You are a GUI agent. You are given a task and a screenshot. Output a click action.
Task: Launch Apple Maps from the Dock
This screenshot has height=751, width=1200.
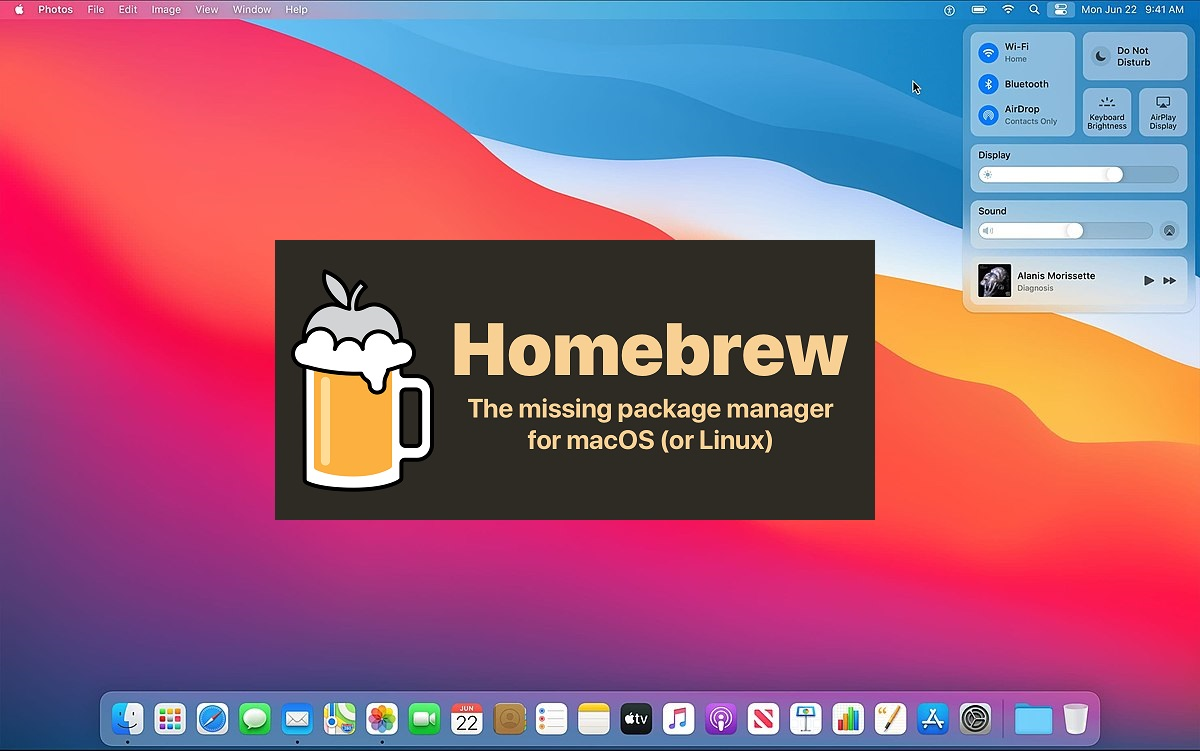point(339,718)
